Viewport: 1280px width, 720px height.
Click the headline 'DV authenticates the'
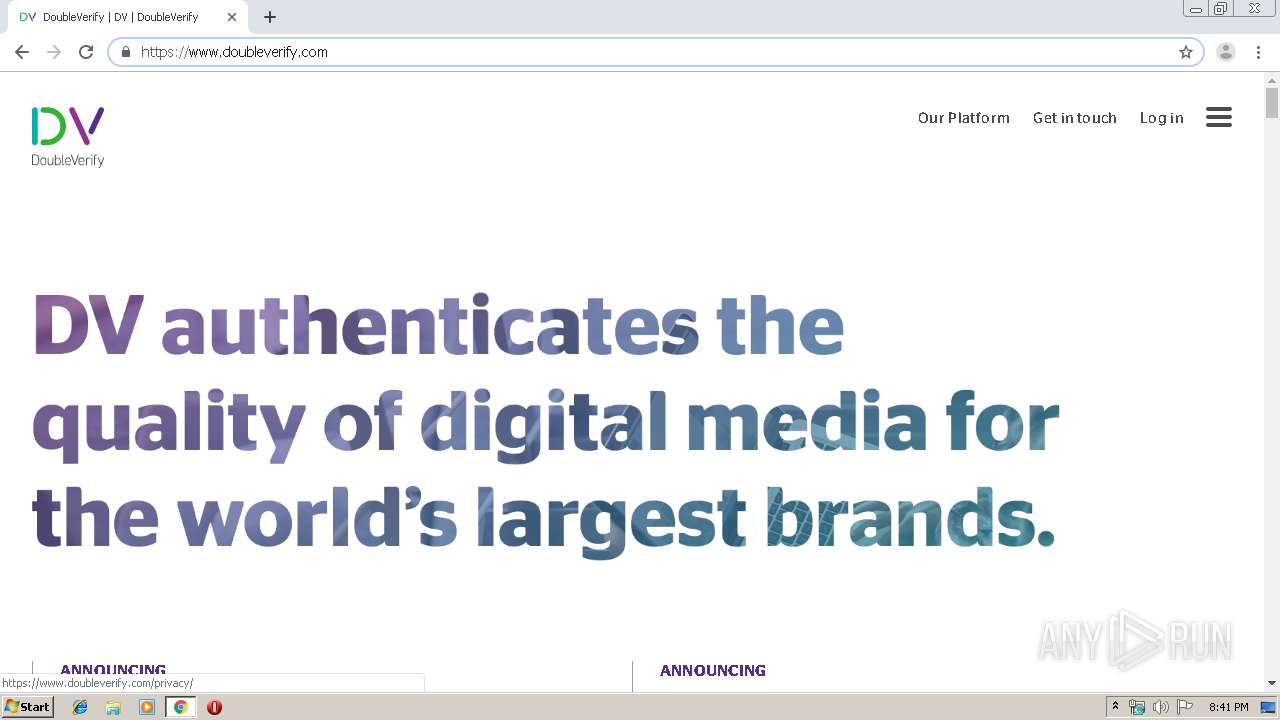tap(438, 326)
